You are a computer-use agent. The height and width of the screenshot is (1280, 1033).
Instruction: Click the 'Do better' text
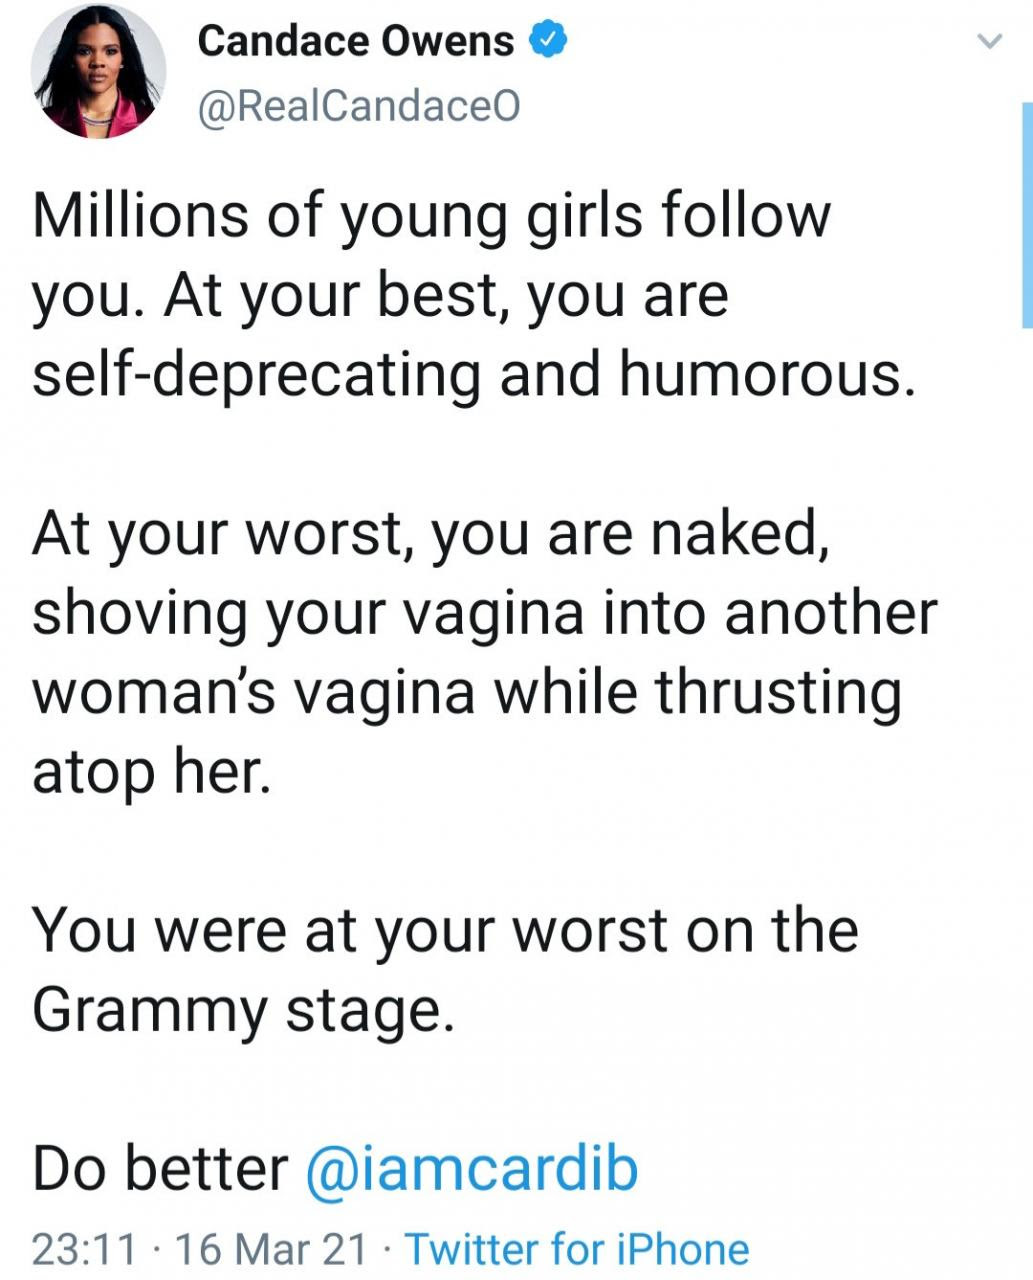(160, 1168)
